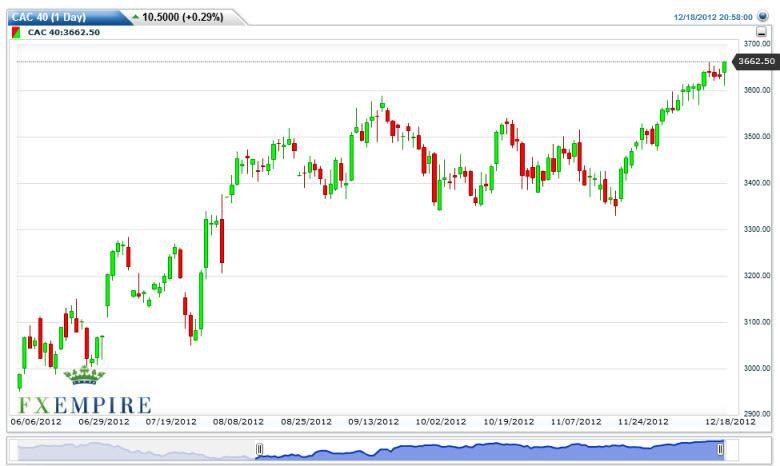Click the red-green CAC 40 legend icon
The width and height of the screenshot is (780, 466).
pos(16,32)
